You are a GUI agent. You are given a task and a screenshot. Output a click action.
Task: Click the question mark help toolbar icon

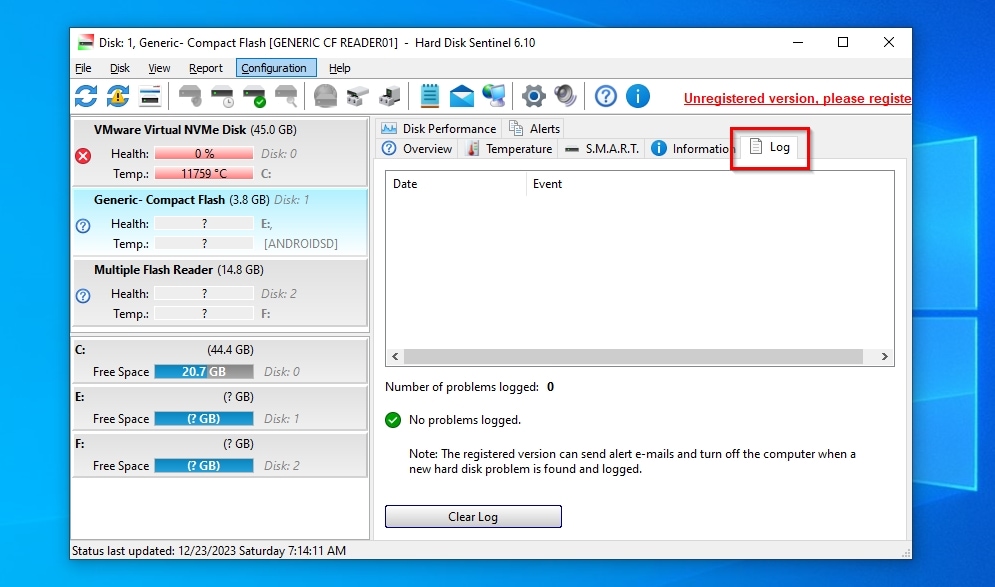click(x=606, y=96)
